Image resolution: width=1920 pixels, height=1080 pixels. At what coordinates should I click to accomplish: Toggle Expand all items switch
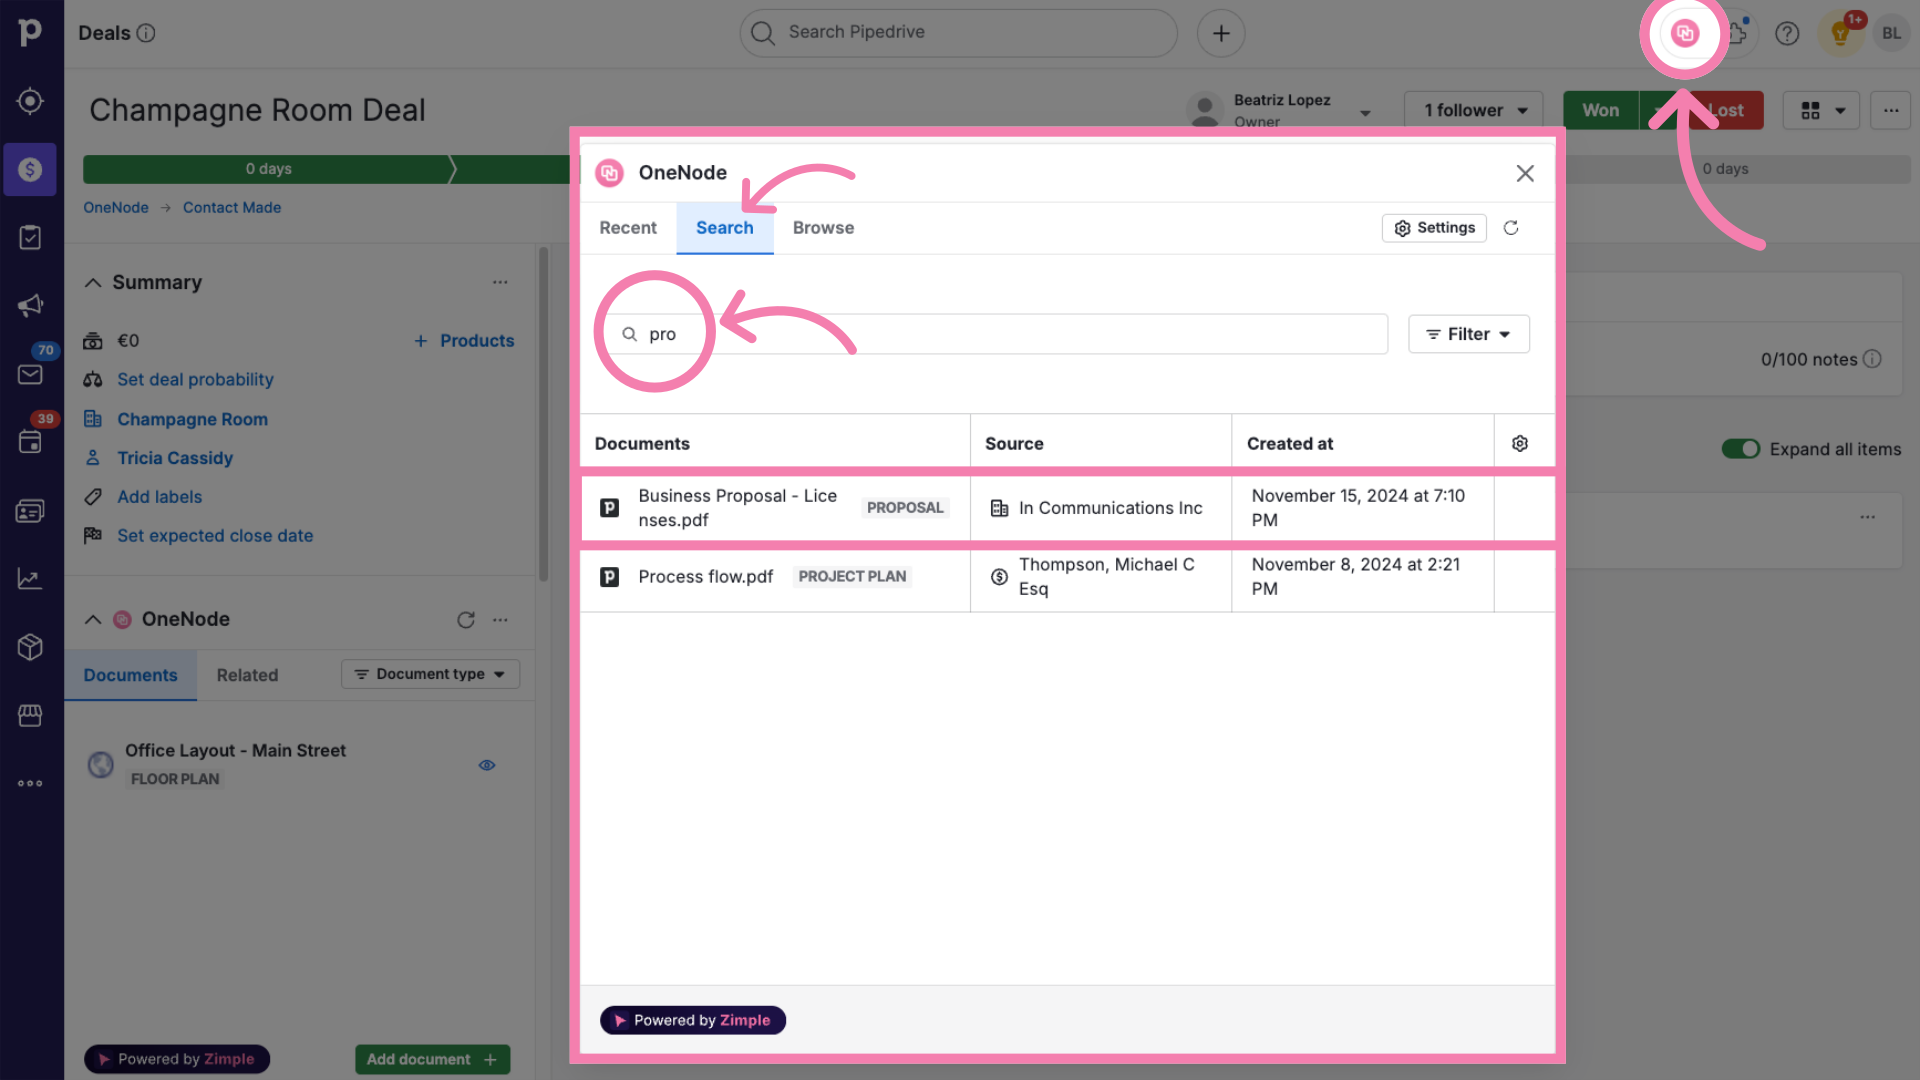coord(1740,449)
